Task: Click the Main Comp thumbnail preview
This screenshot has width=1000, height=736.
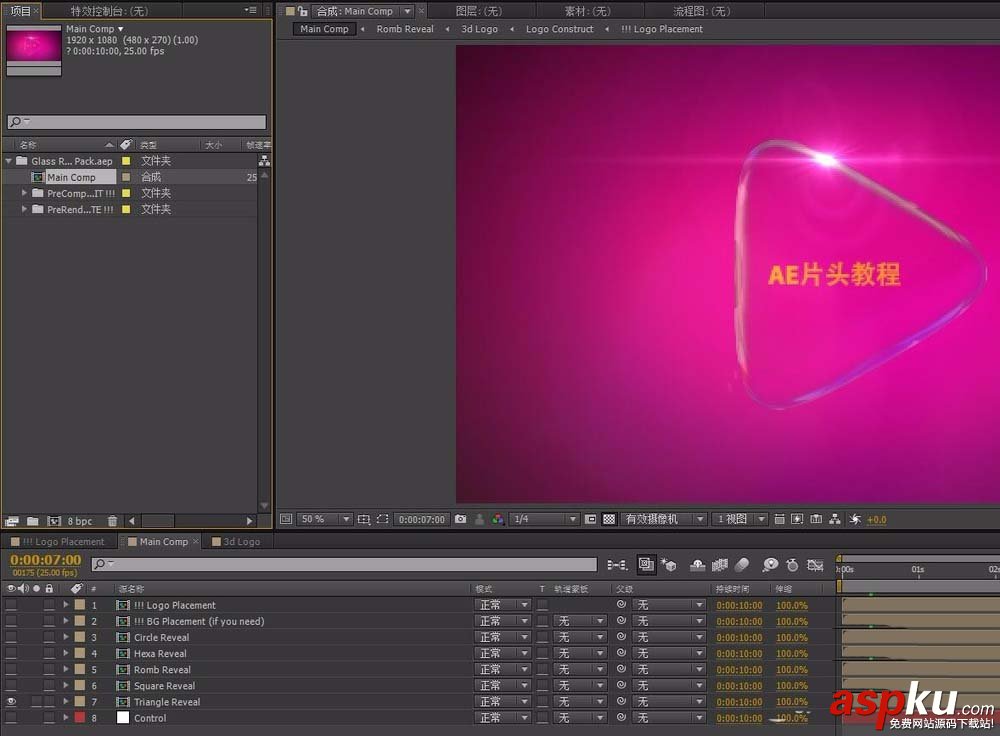Action: point(34,50)
